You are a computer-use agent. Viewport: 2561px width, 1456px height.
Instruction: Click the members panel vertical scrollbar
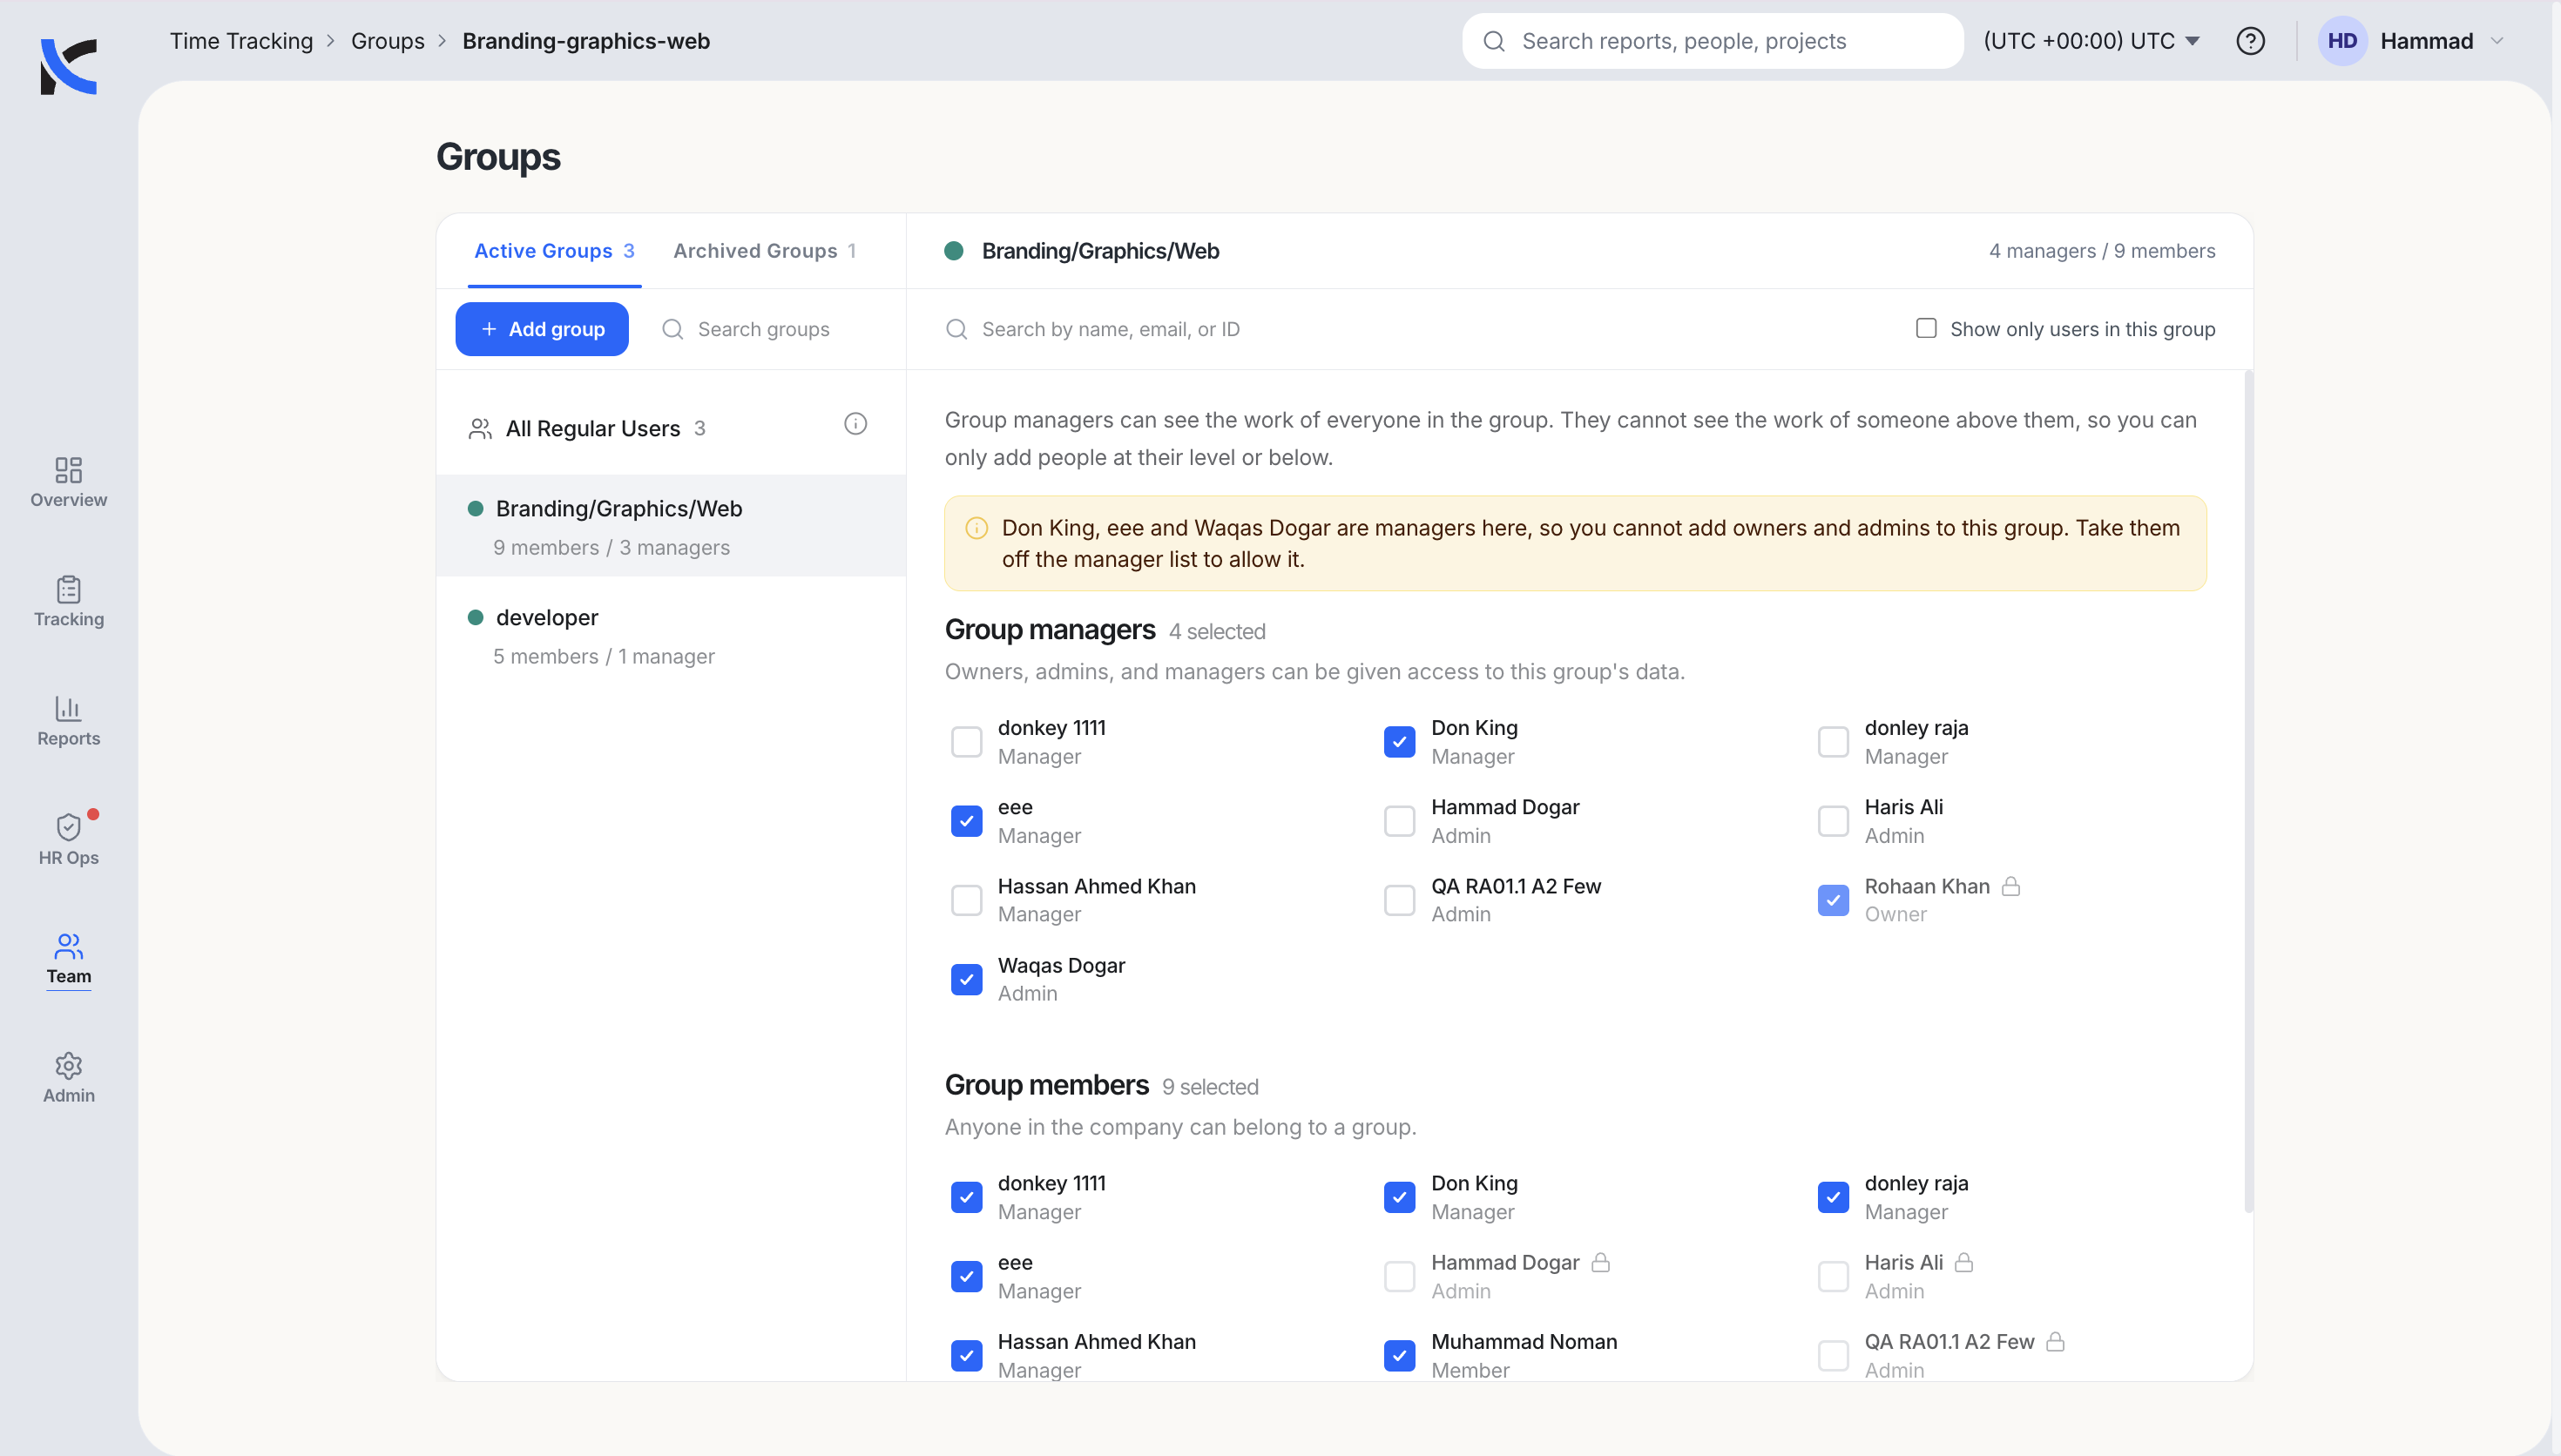coord(2248,790)
